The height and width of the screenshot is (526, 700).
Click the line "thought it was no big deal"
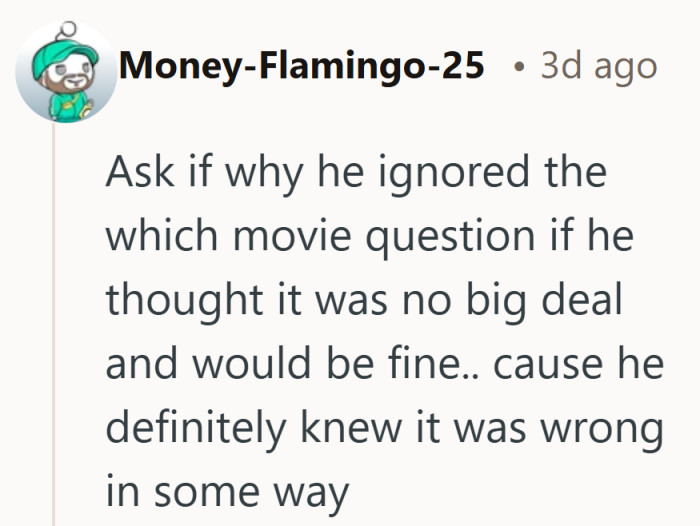pyautogui.click(x=364, y=301)
